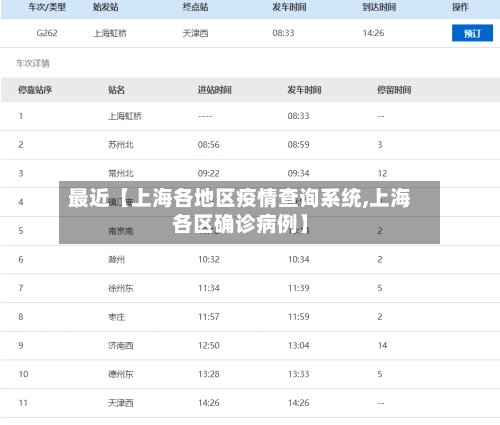Click stay duration 3 for 苏州北
Image resolution: width=500 pixels, height=425 pixels.
coord(380,145)
